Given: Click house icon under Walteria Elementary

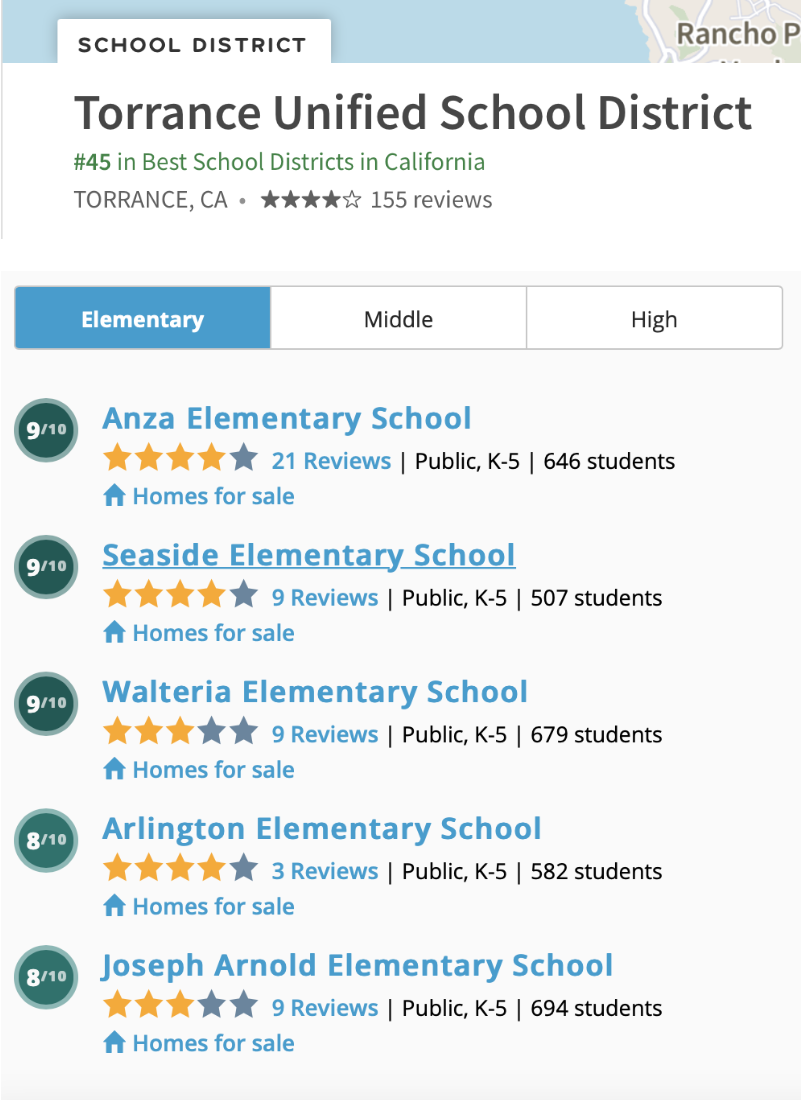Looking at the screenshot, I should click(x=114, y=769).
